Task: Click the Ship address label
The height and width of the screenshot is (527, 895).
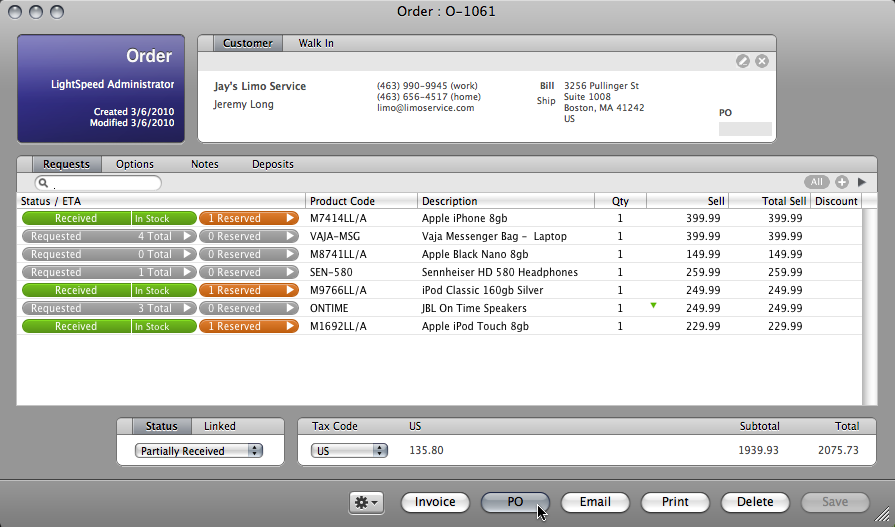Action: point(546,101)
